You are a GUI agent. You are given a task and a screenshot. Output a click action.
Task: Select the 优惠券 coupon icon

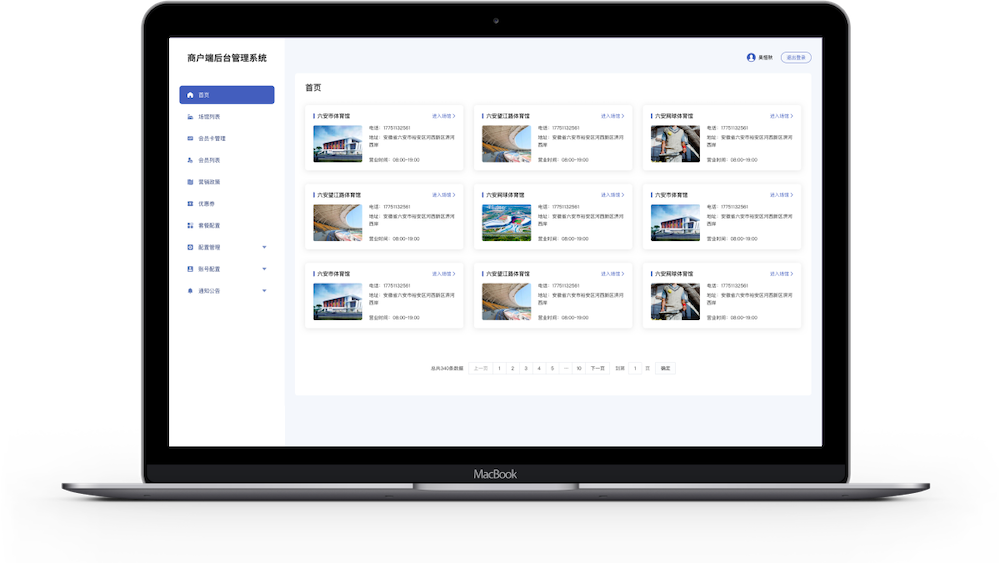click(189, 203)
